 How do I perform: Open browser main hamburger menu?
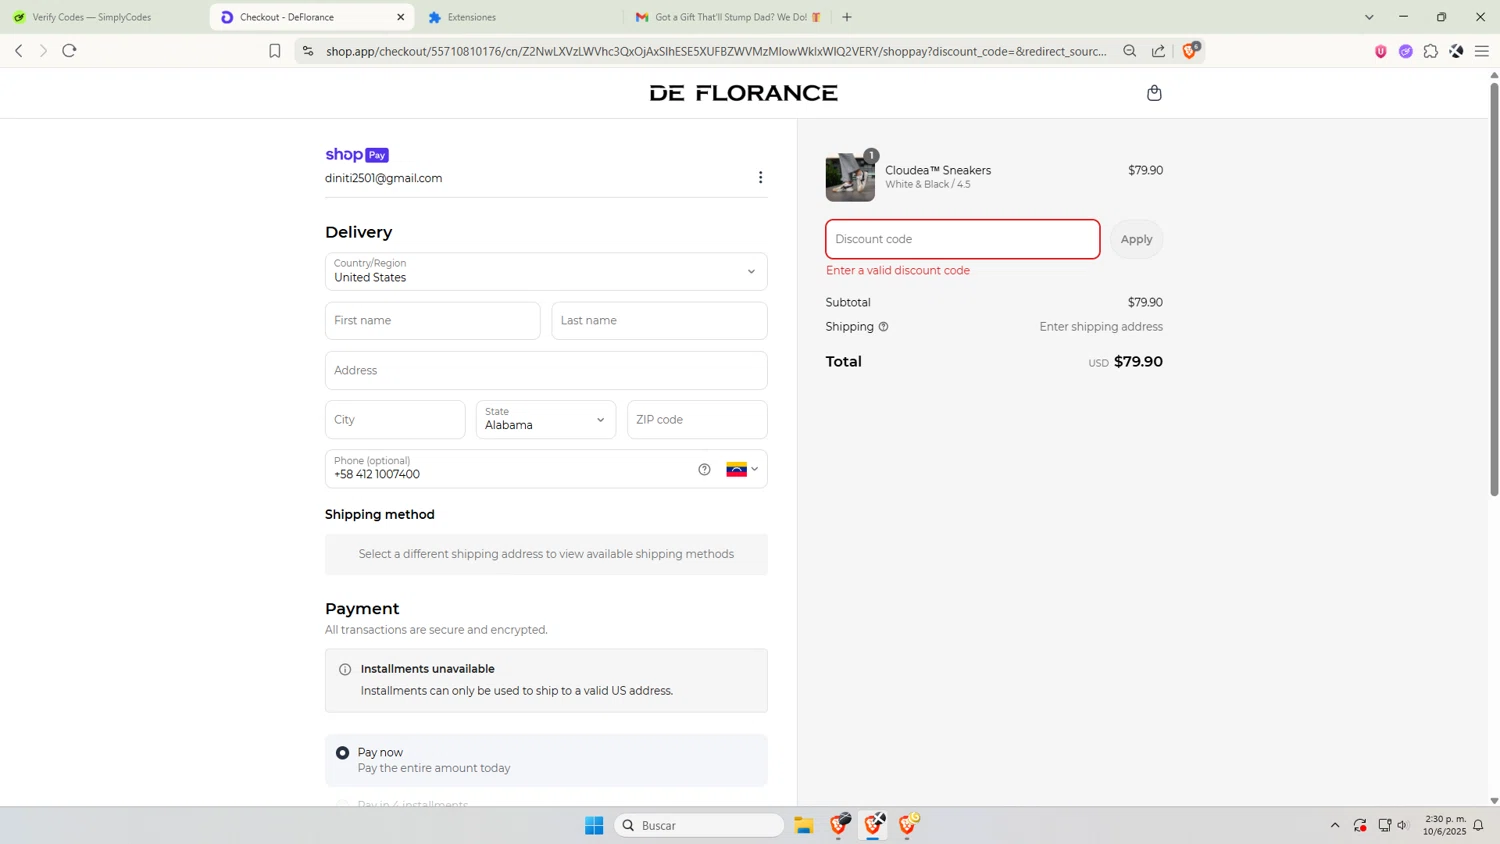tap(1482, 51)
